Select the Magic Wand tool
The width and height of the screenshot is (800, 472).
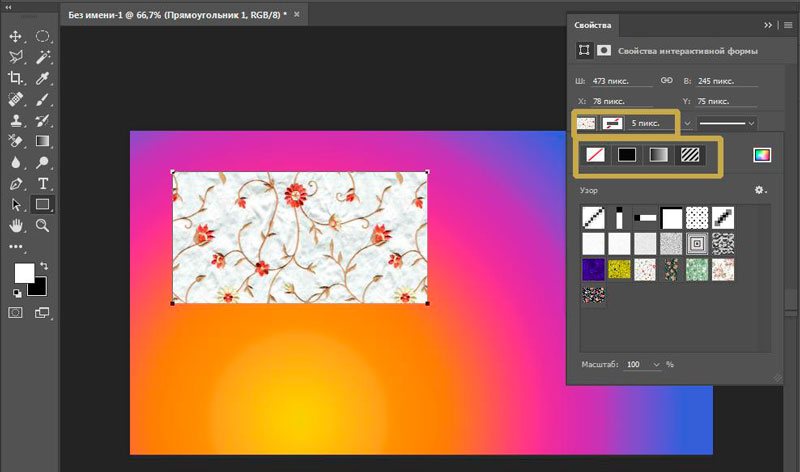(x=42, y=57)
